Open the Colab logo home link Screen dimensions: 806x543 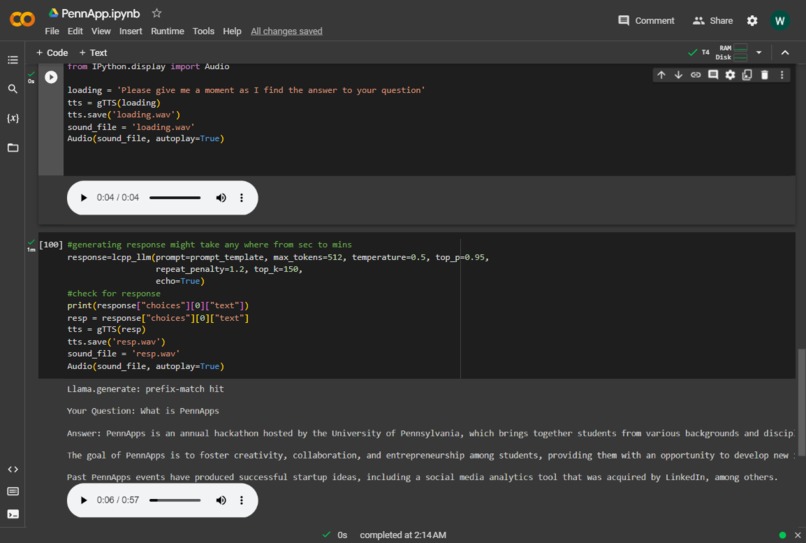point(22,20)
